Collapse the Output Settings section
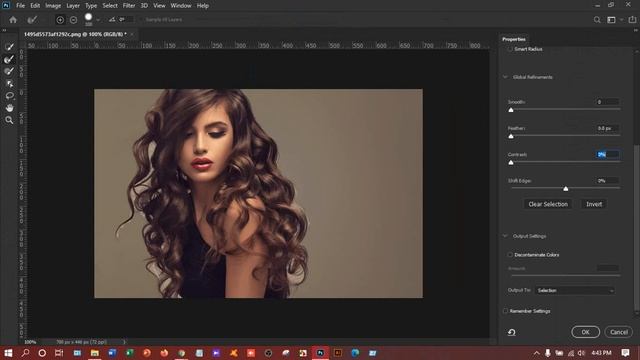This screenshot has width=640, height=360. pos(505,236)
